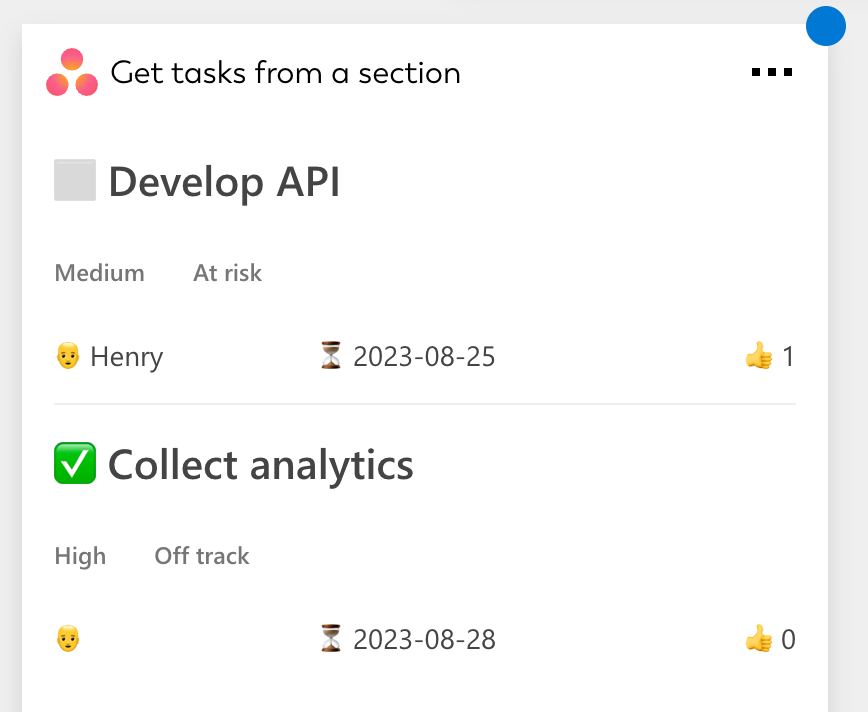Click the assignee face icon beside Henry
Screen dimensions: 868x712
[x=67, y=356]
